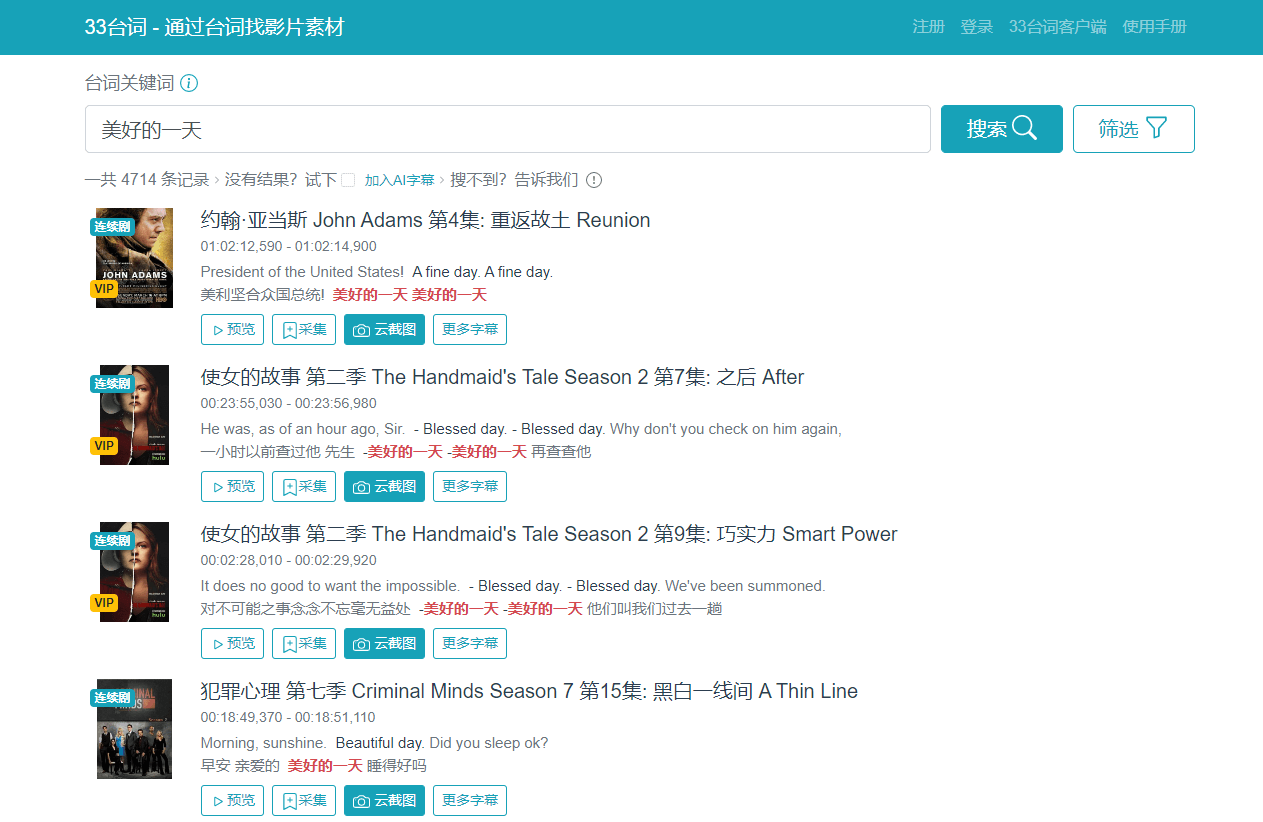Enable the 加入AI字幕 checkbox
The image size is (1263, 822).
click(x=348, y=180)
